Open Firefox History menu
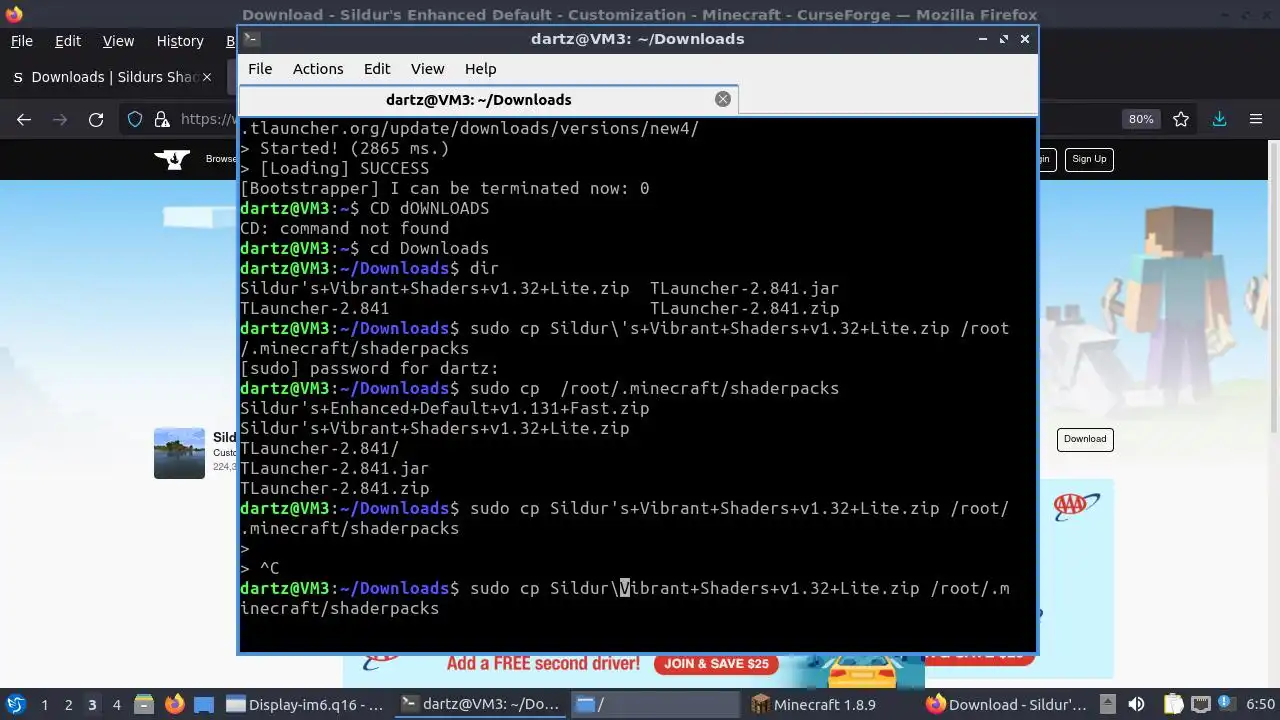Viewport: 1280px width, 720px height. coord(180,41)
